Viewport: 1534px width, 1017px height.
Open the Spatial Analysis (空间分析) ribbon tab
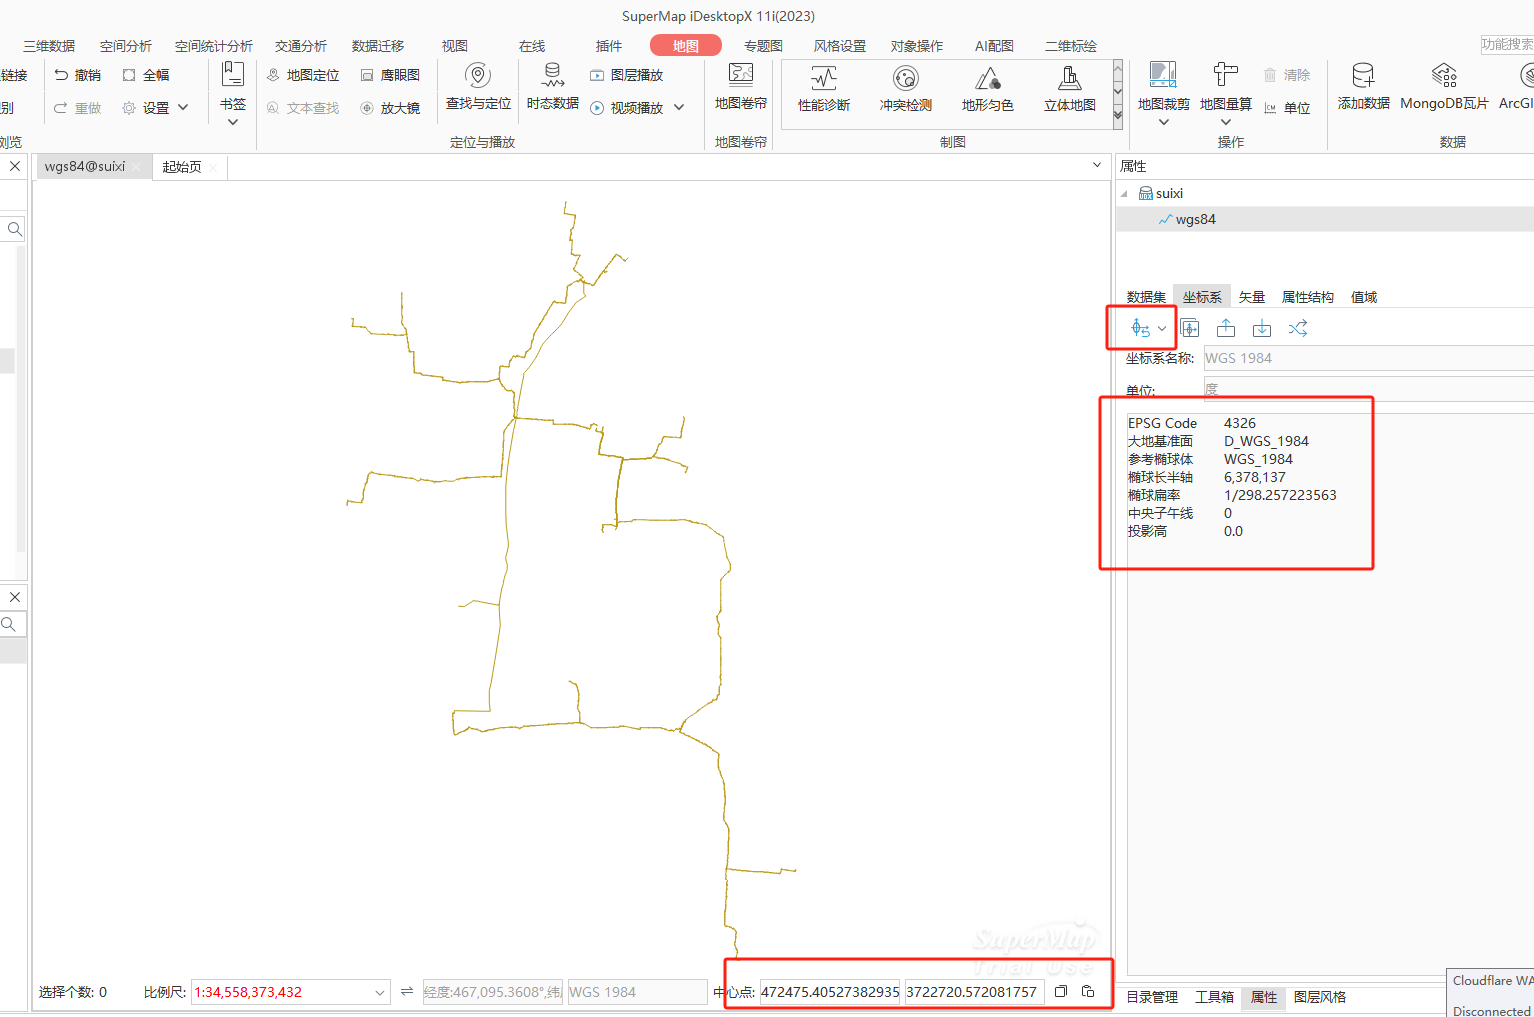(x=126, y=46)
